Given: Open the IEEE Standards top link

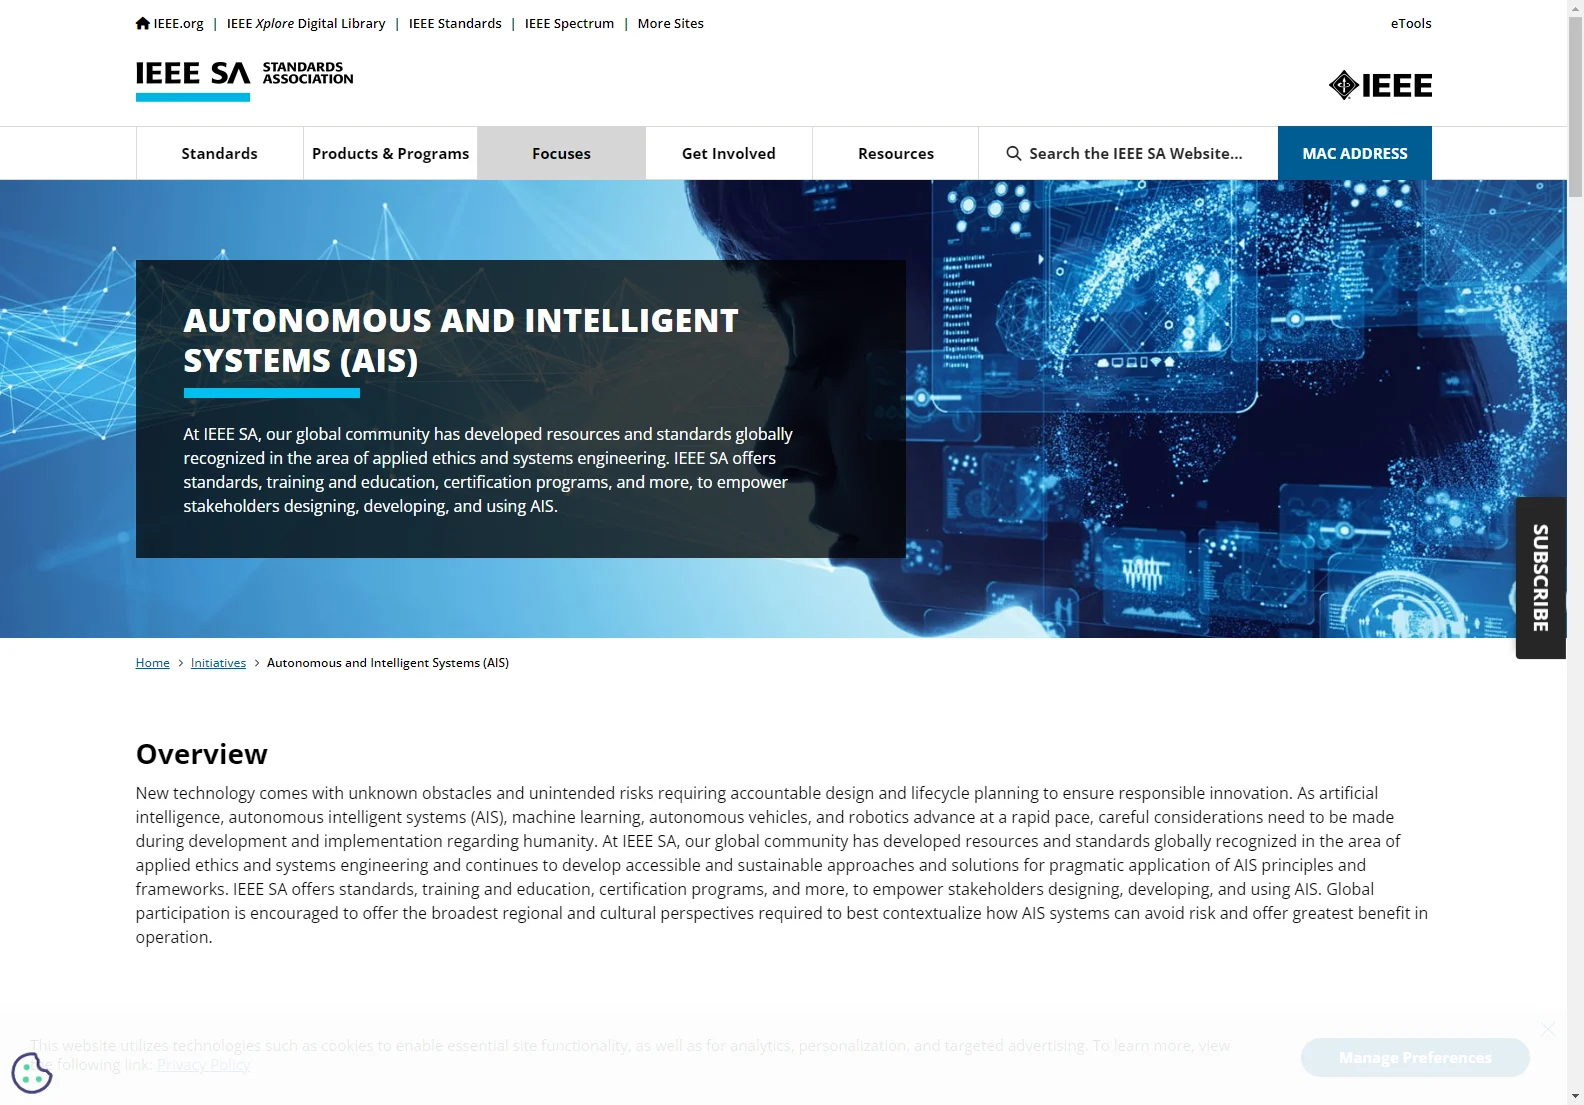Looking at the screenshot, I should point(455,23).
